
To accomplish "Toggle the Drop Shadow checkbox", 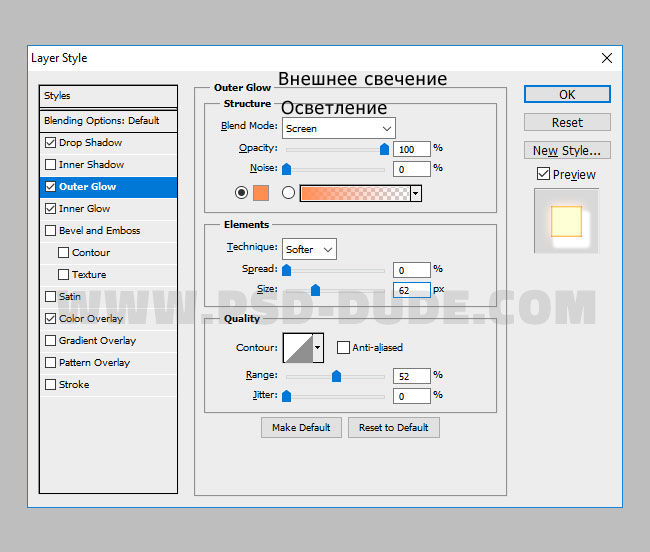I will [x=51, y=143].
